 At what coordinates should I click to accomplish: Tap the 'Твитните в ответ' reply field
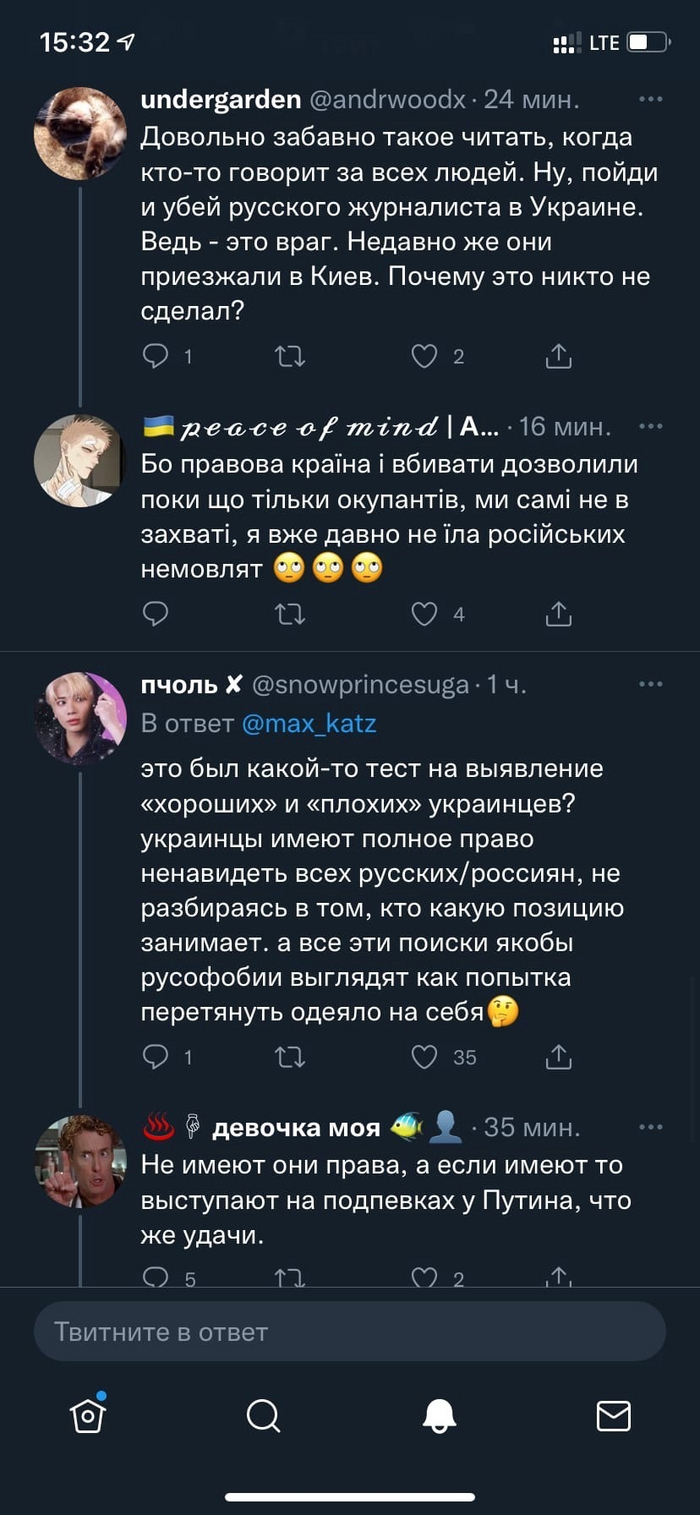[350, 1332]
